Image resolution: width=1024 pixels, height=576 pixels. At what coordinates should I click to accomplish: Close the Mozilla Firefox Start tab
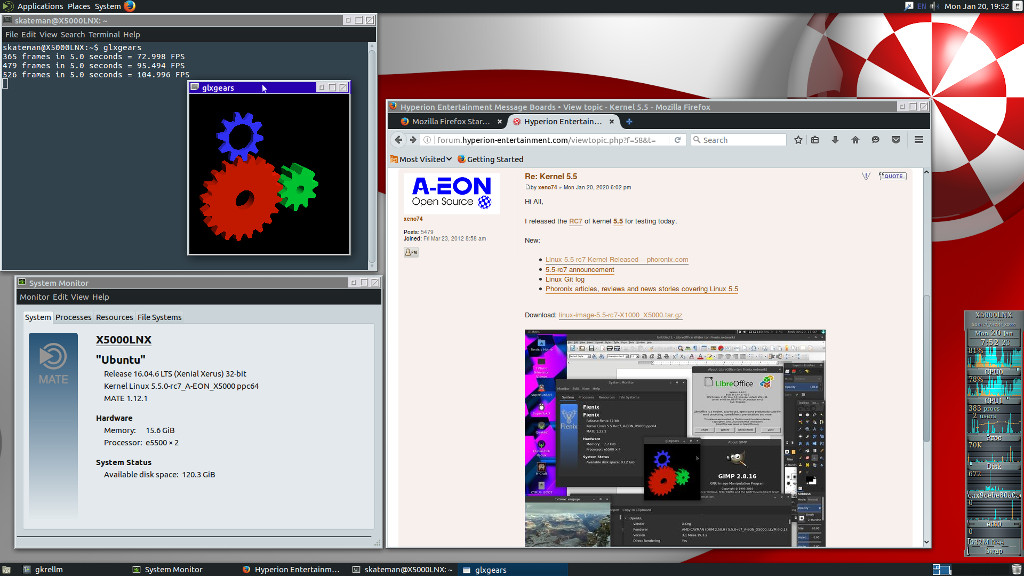pyautogui.click(x=500, y=121)
